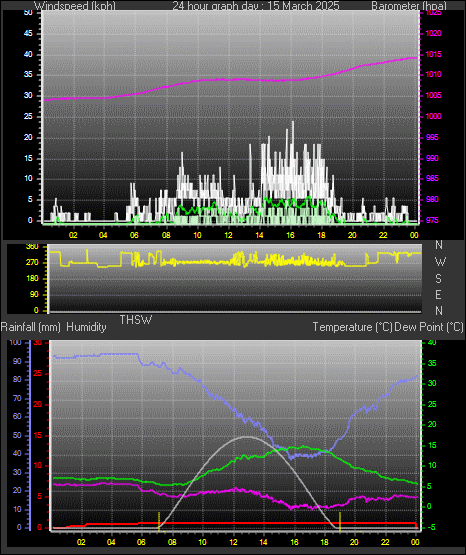Click the Barometer (hpa) axis title
The height and width of the screenshot is (555, 466).
409,6
